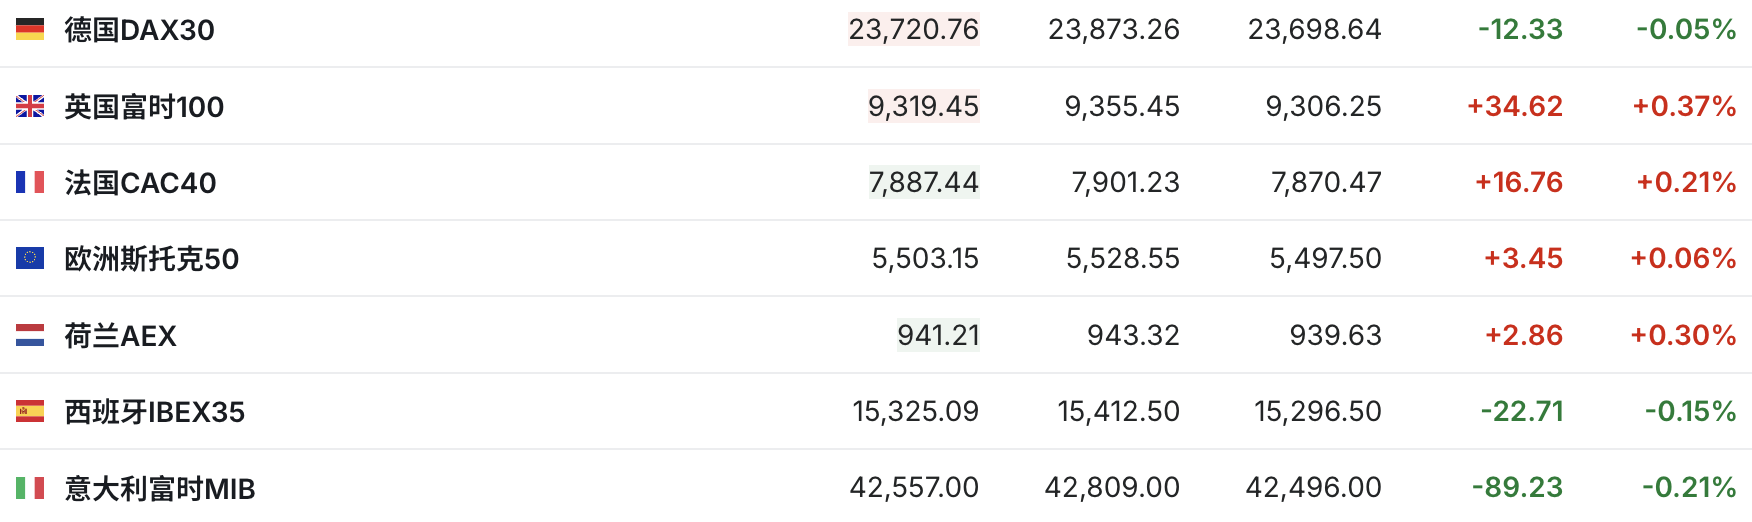
Task: Select the 法国CAC40 index name
Action: pos(140,183)
